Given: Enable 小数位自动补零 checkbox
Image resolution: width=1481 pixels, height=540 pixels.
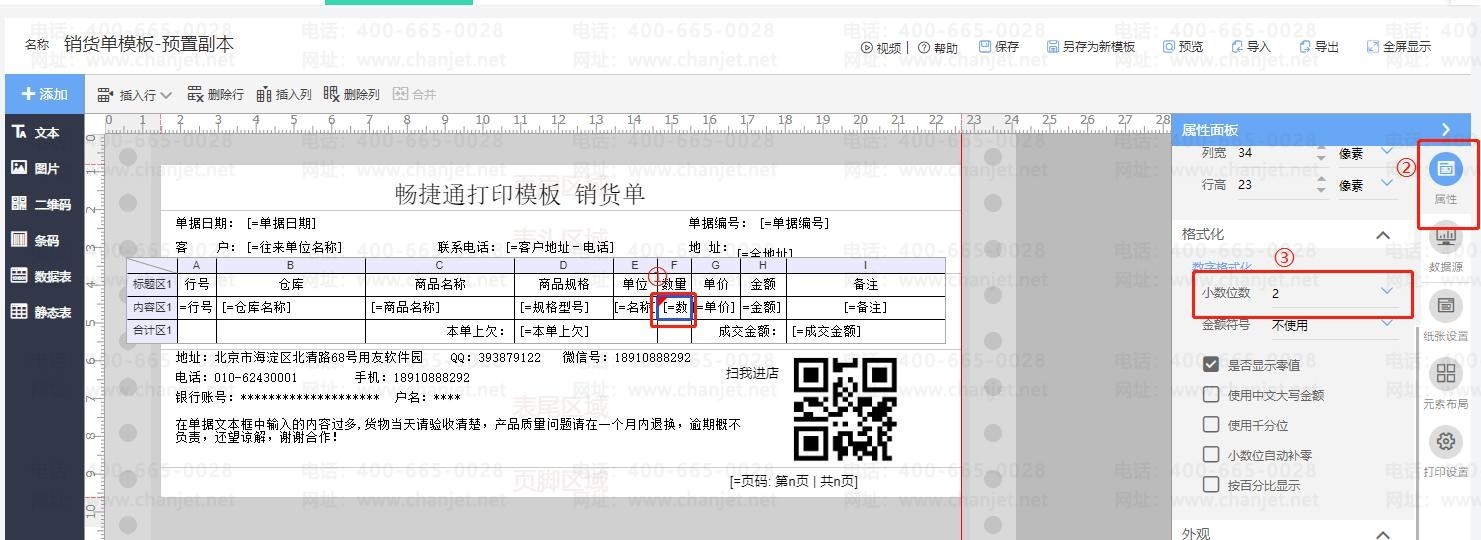Looking at the screenshot, I should click(1211, 454).
